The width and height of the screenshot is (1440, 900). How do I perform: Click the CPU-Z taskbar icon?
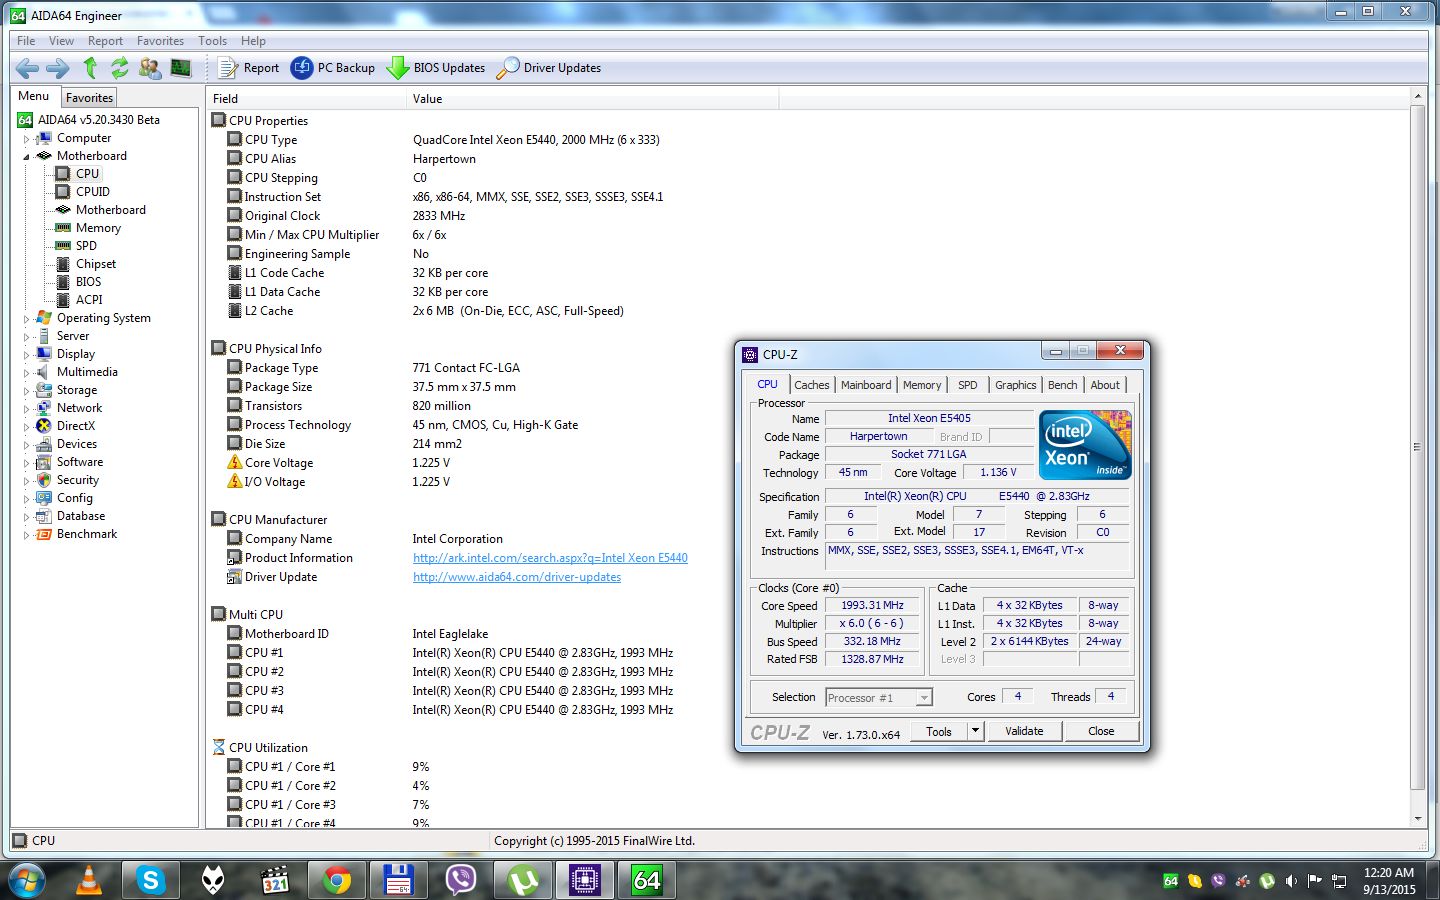(x=585, y=881)
